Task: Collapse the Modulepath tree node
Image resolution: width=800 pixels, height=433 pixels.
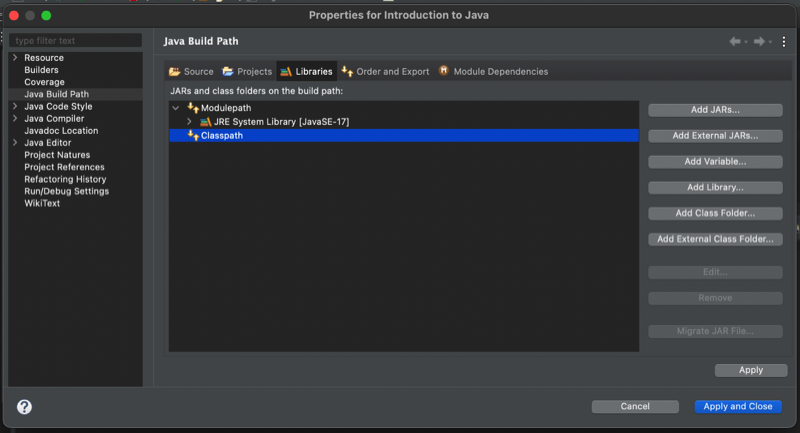Action: [x=176, y=107]
